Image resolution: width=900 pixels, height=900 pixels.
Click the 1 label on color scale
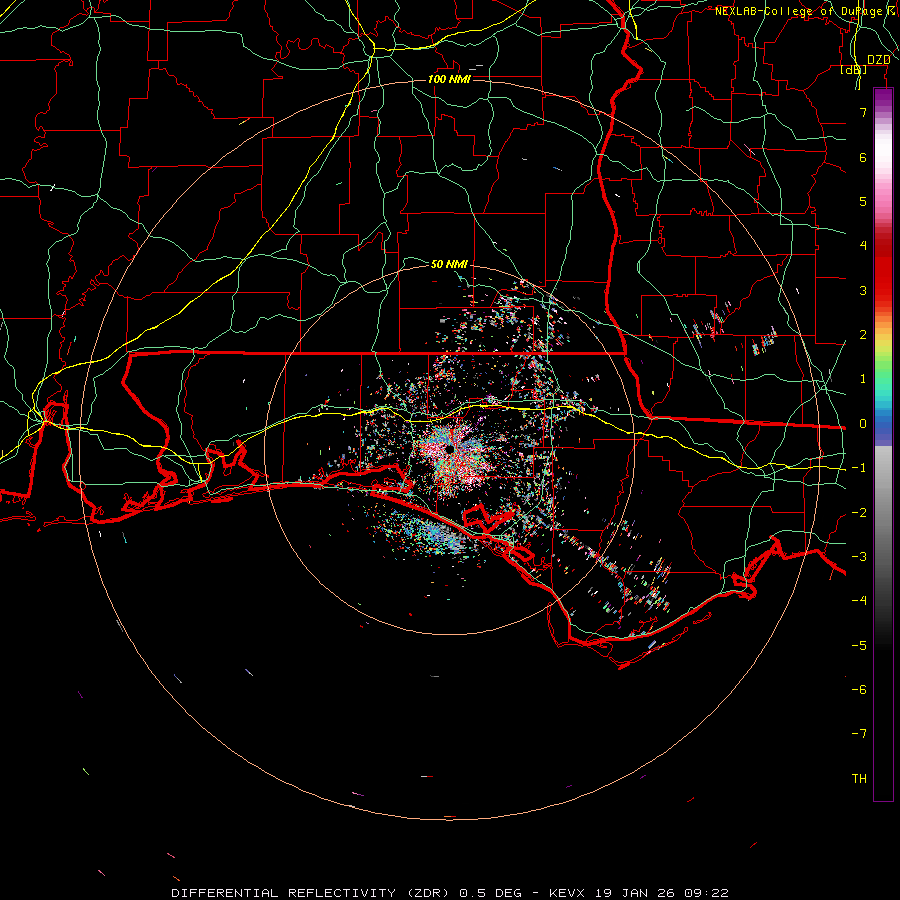863,379
